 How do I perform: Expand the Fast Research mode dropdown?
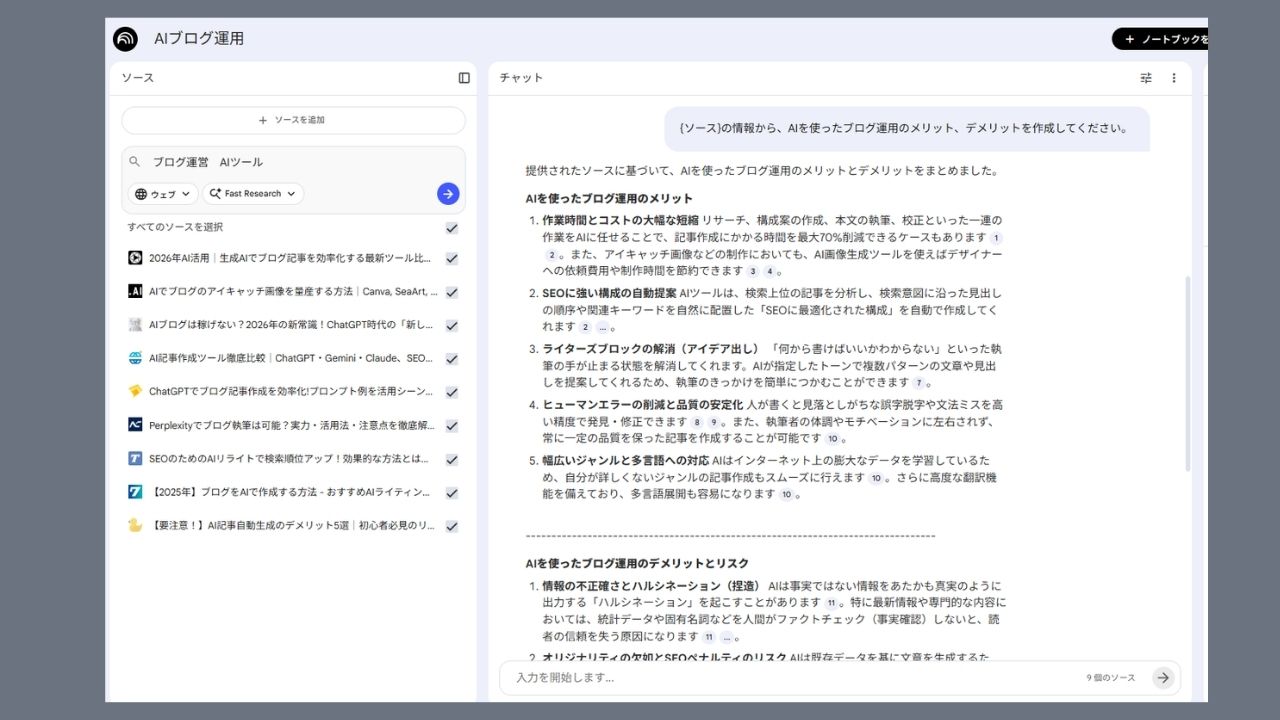coord(252,194)
